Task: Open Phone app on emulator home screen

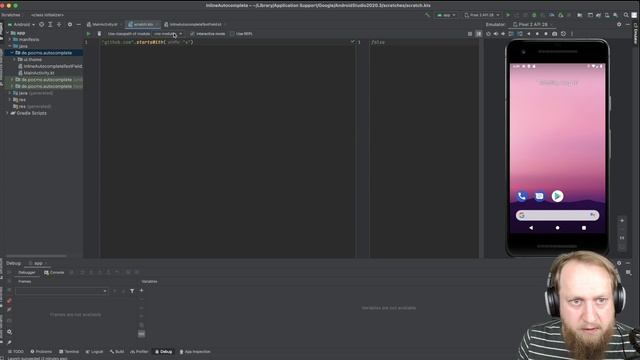Action: tap(521, 196)
